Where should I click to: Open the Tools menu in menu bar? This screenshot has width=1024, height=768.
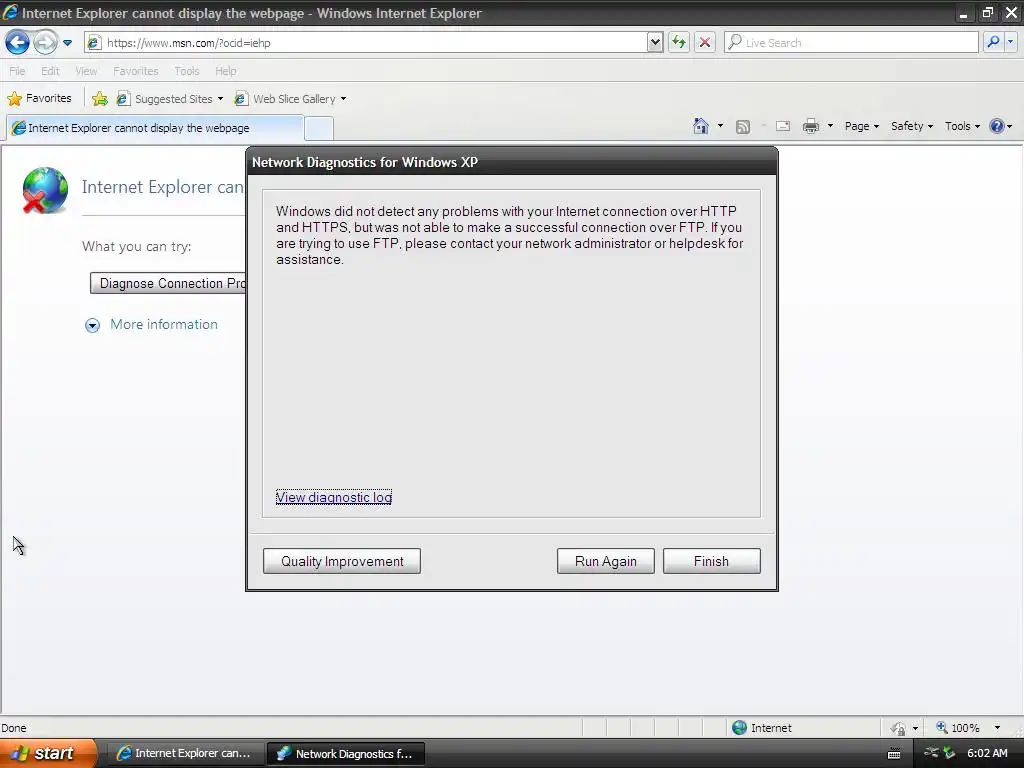(x=186, y=71)
